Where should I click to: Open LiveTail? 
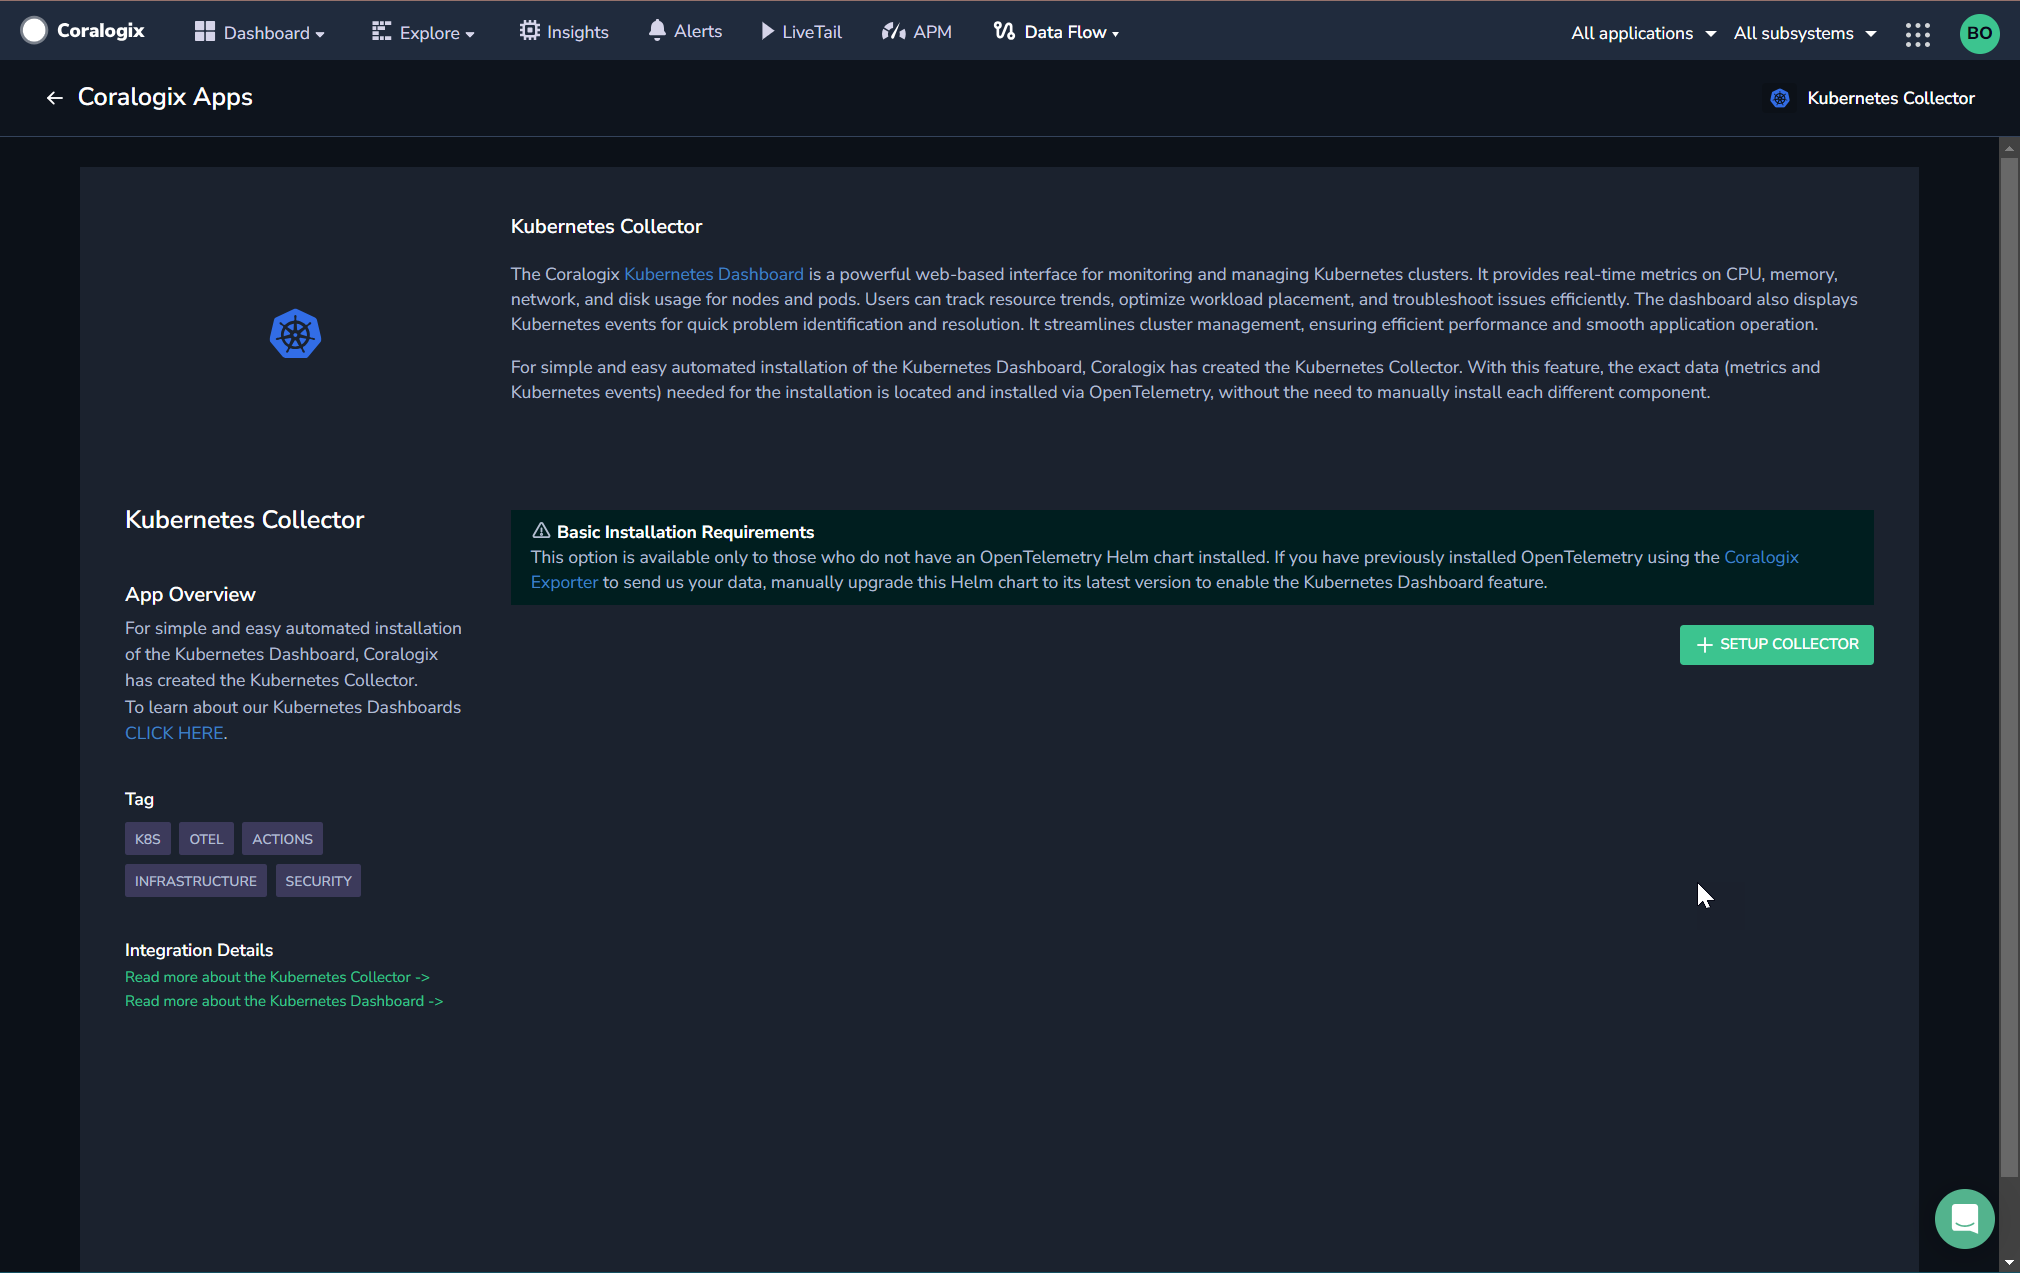click(801, 32)
